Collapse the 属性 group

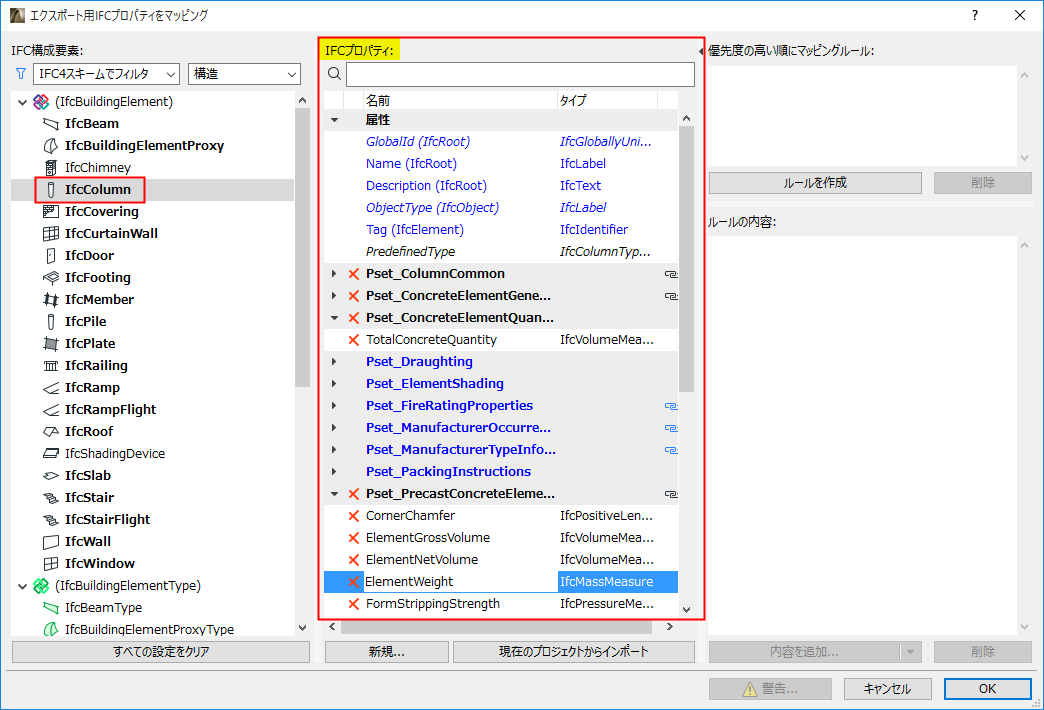pyautogui.click(x=335, y=120)
